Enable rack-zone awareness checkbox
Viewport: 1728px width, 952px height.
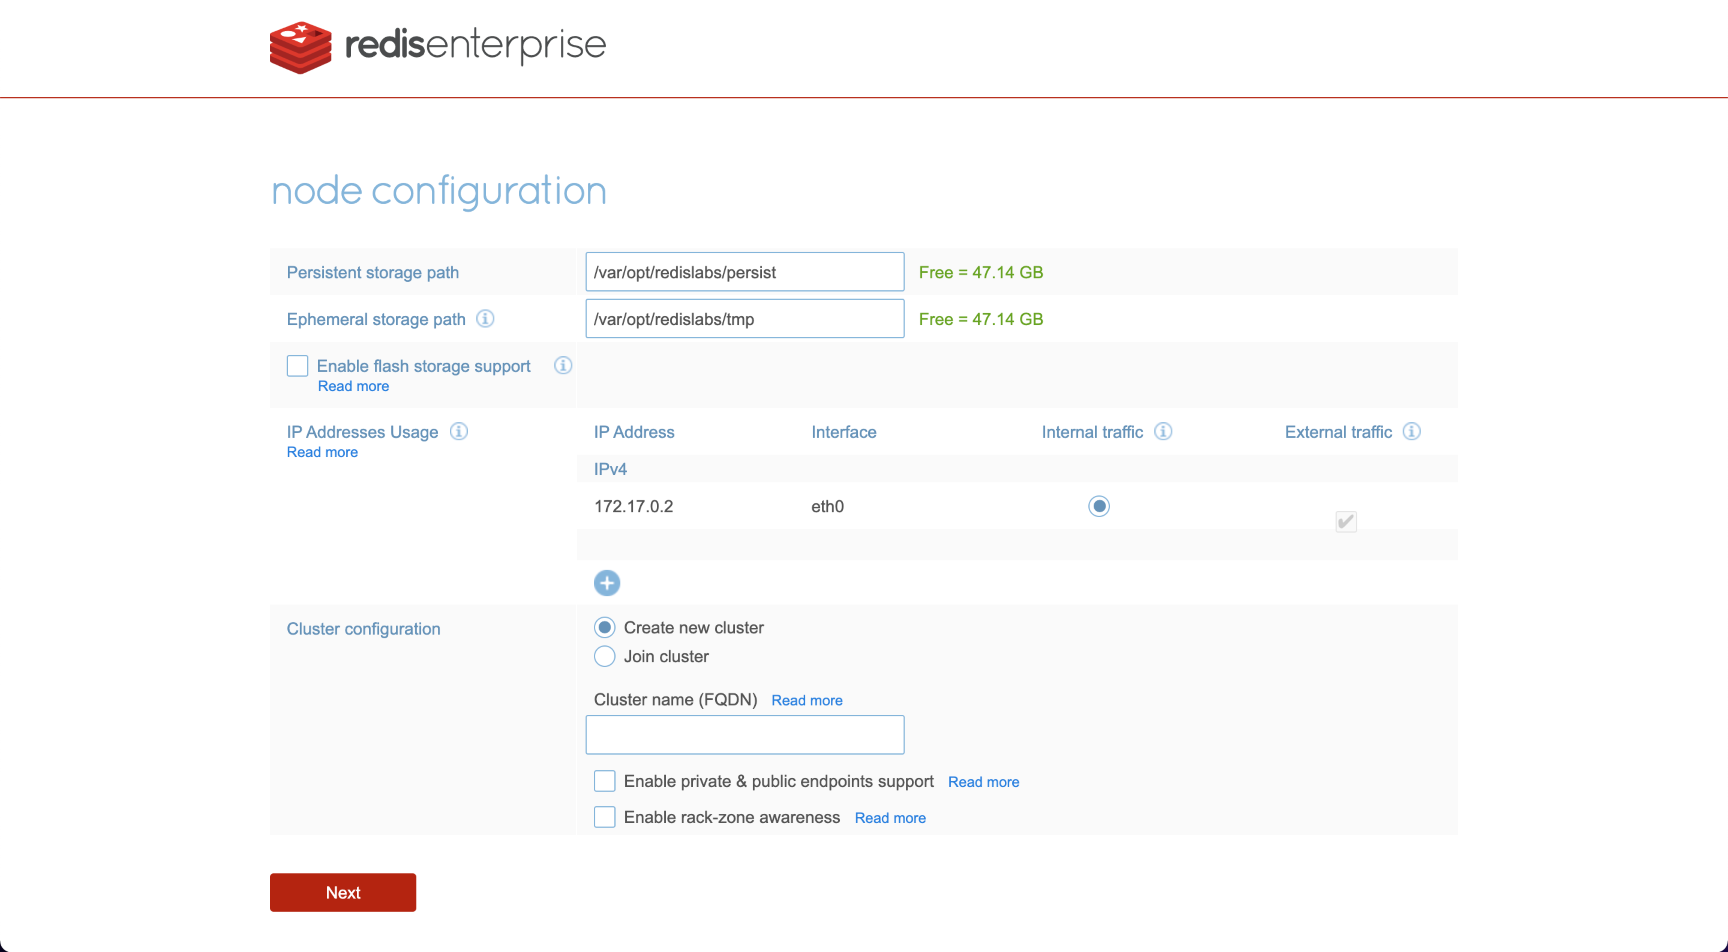[x=605, y=817]
